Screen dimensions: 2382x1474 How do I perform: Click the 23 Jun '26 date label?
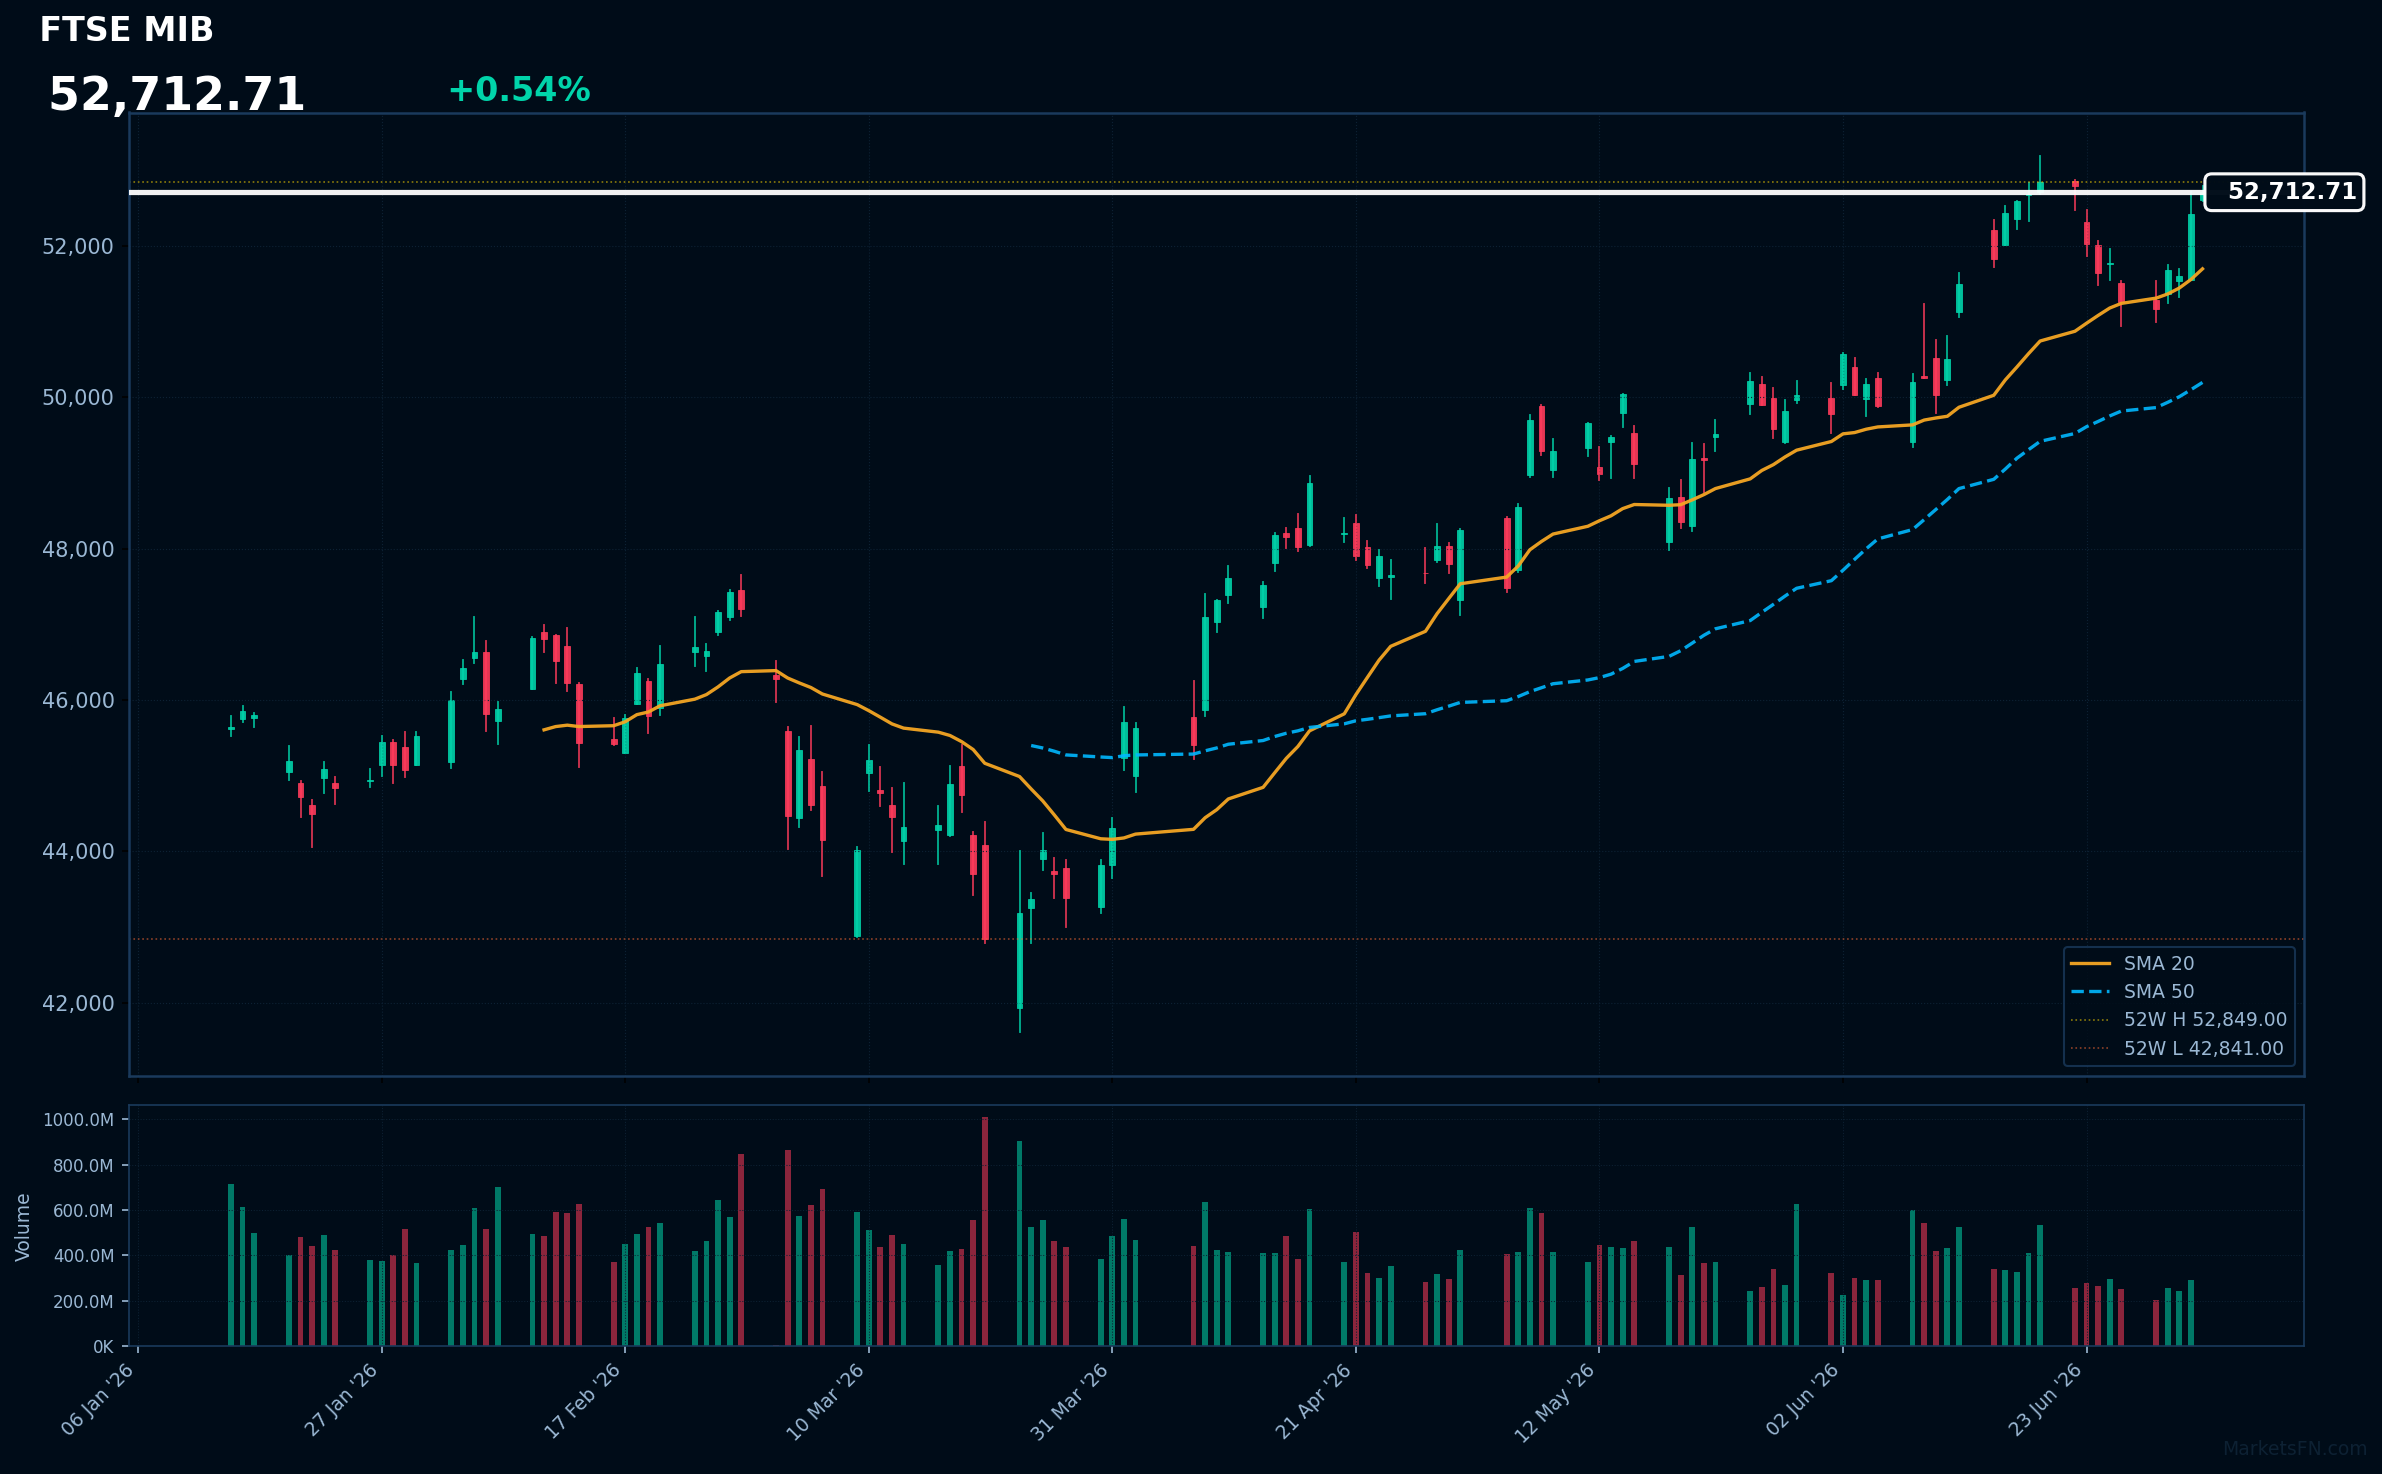pyautogui.click(x=2046, y=1399)
